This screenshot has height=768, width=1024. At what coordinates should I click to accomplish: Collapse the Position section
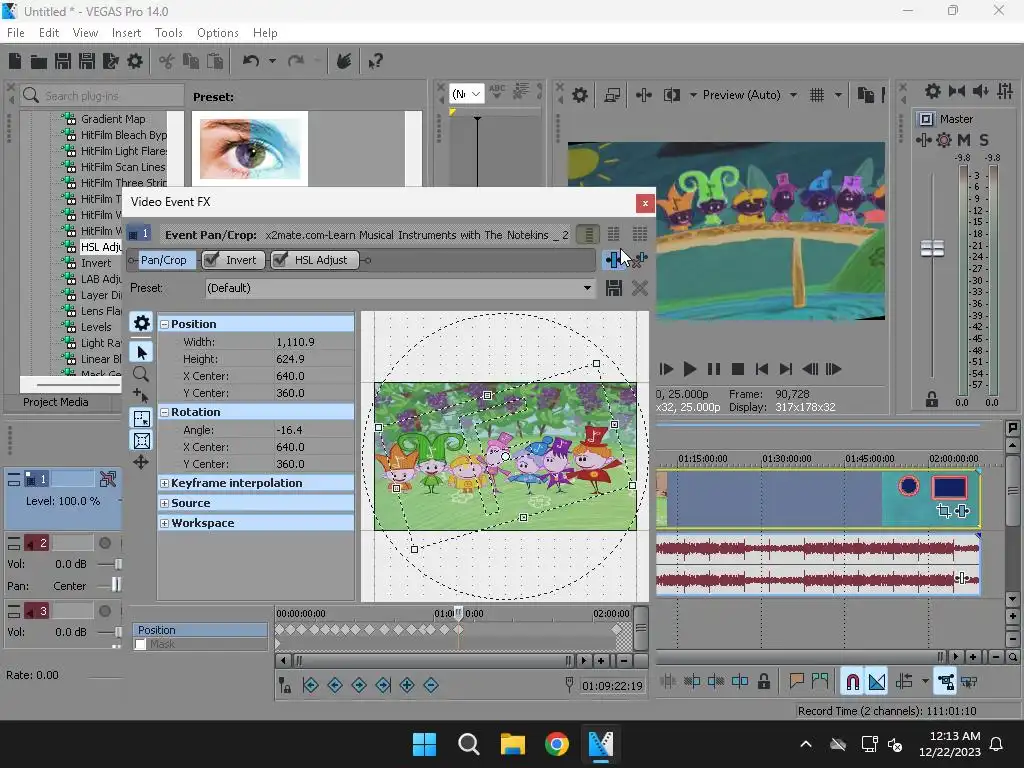(x=165, y=325)
